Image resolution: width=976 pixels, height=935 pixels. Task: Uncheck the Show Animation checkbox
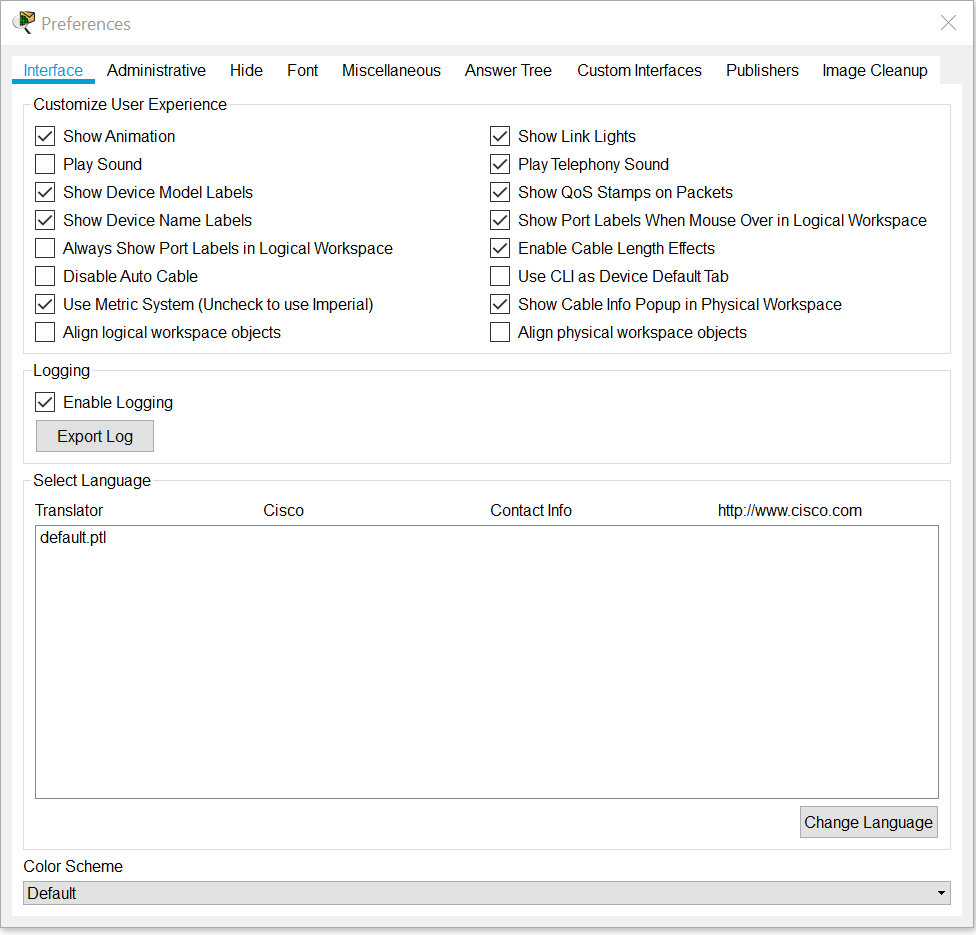45,137
